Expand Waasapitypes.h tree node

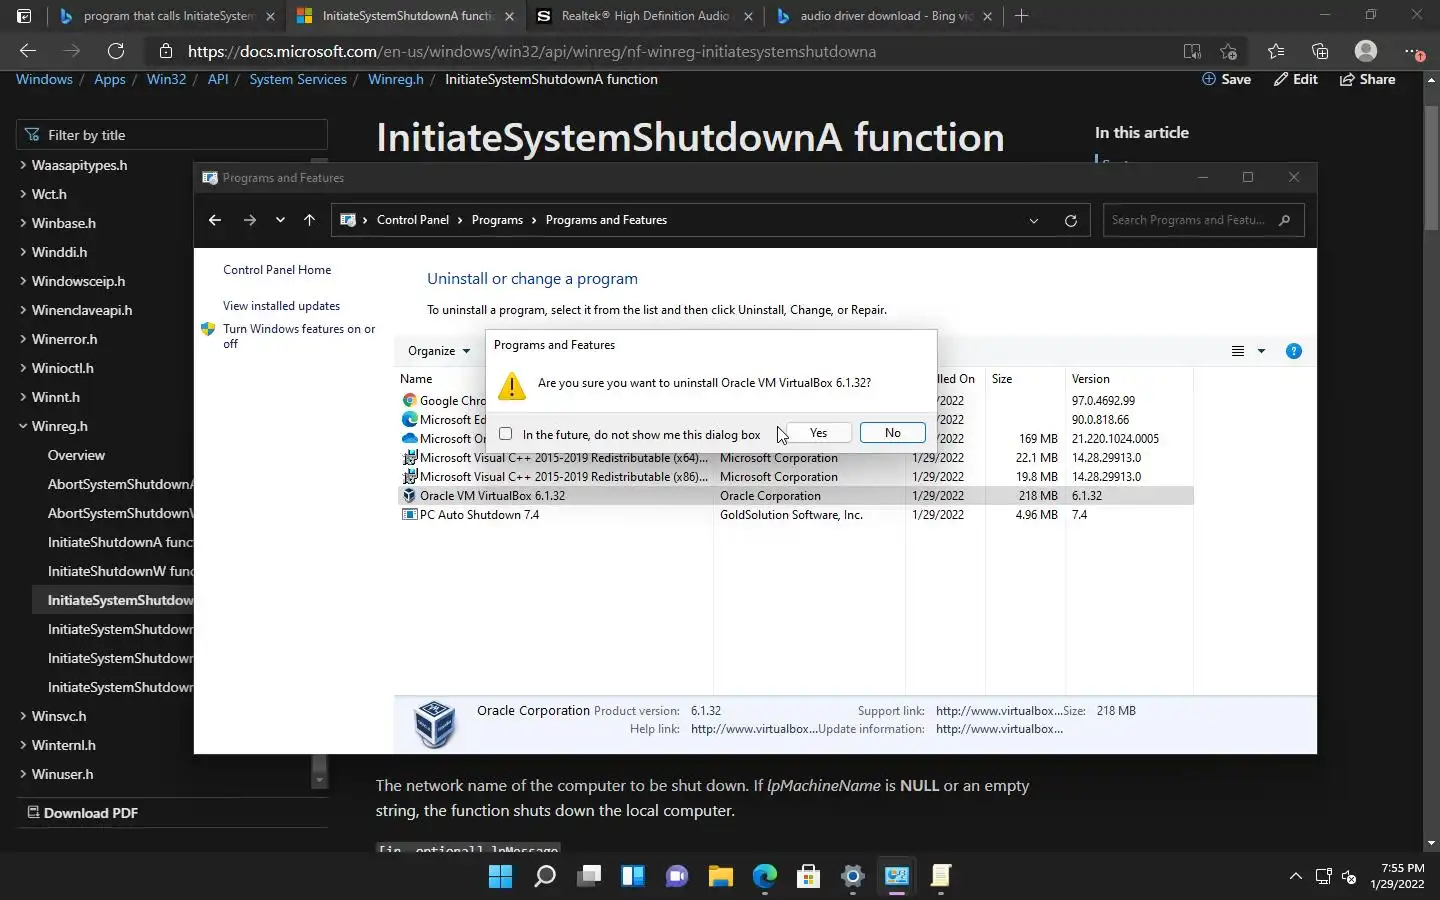23,165
